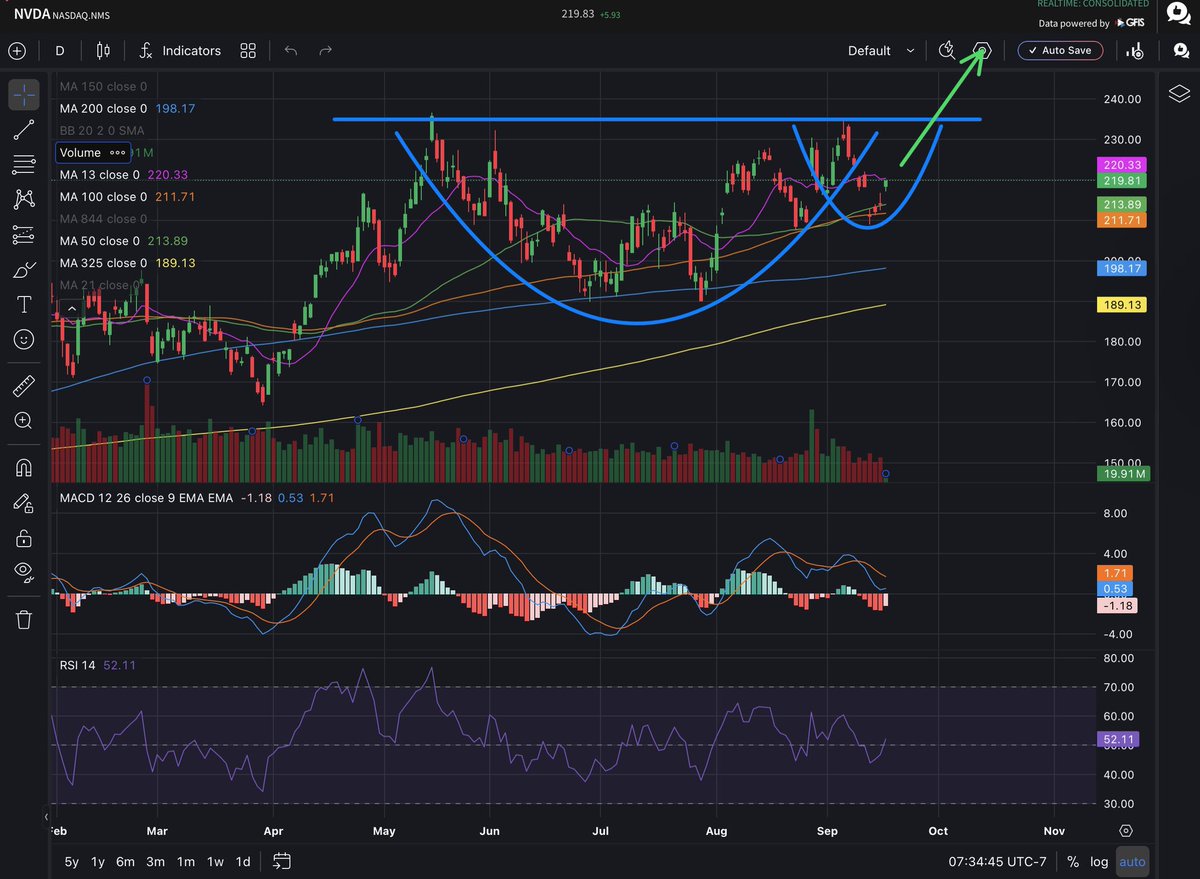Open the Default layout dropdown

[x=881, y=51]
